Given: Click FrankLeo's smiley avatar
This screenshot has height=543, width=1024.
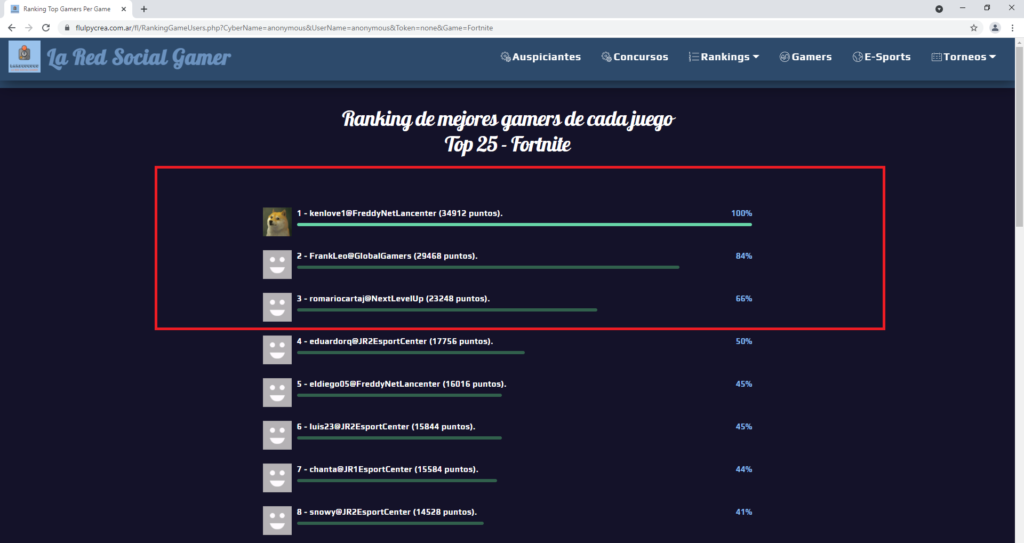Looking at the screenshot, I should point(277,265).
